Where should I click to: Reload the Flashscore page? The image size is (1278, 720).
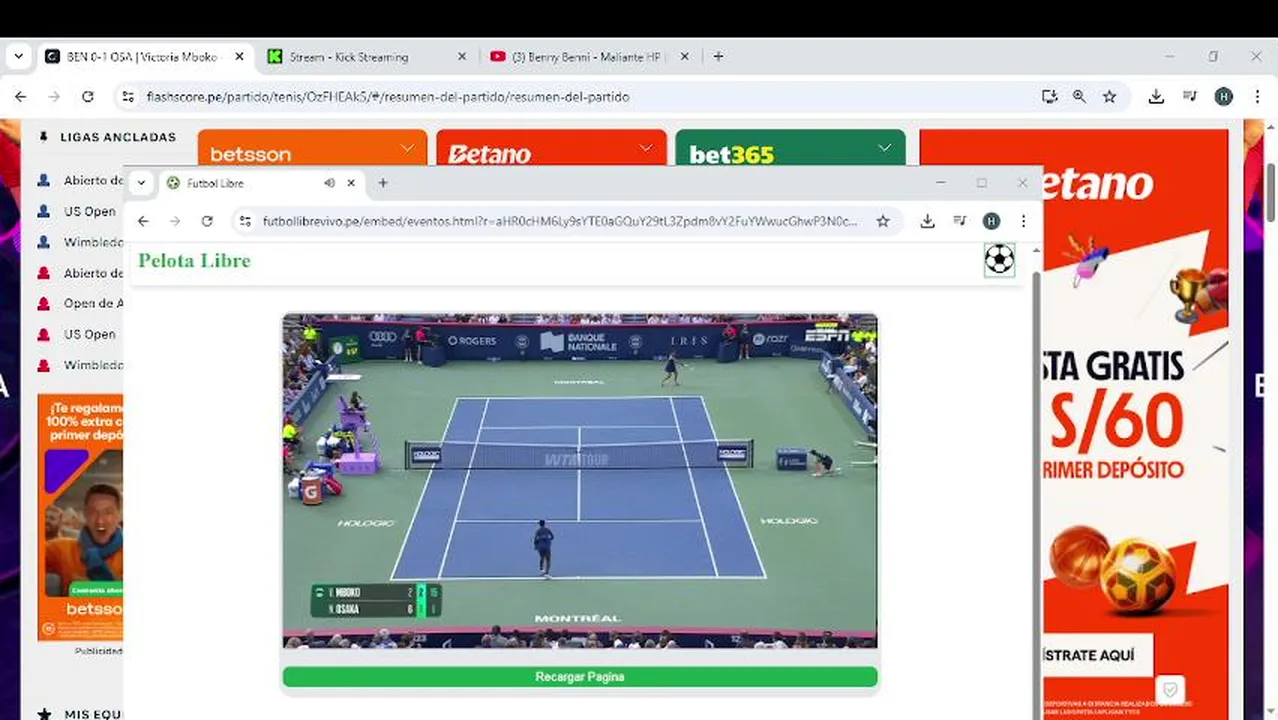pyautogui.click(x=88, y=97)
